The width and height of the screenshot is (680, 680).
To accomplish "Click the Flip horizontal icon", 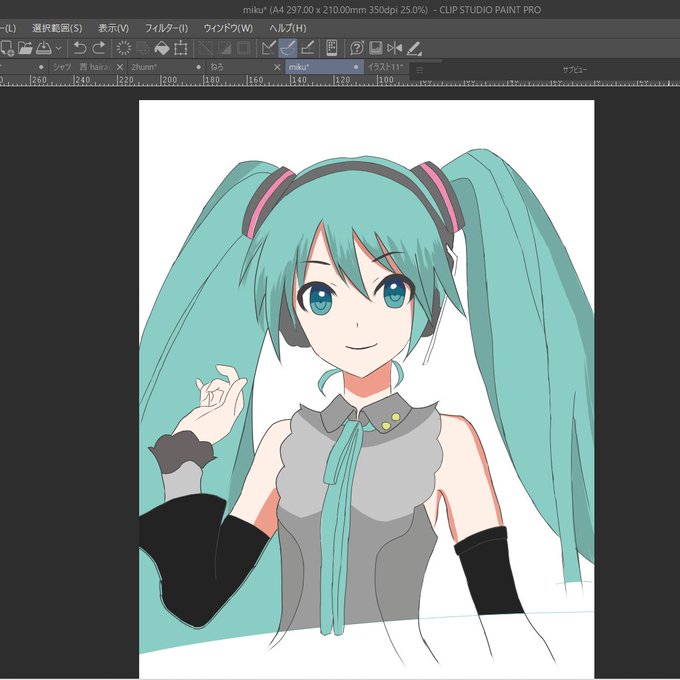I will tap(395, 48).
